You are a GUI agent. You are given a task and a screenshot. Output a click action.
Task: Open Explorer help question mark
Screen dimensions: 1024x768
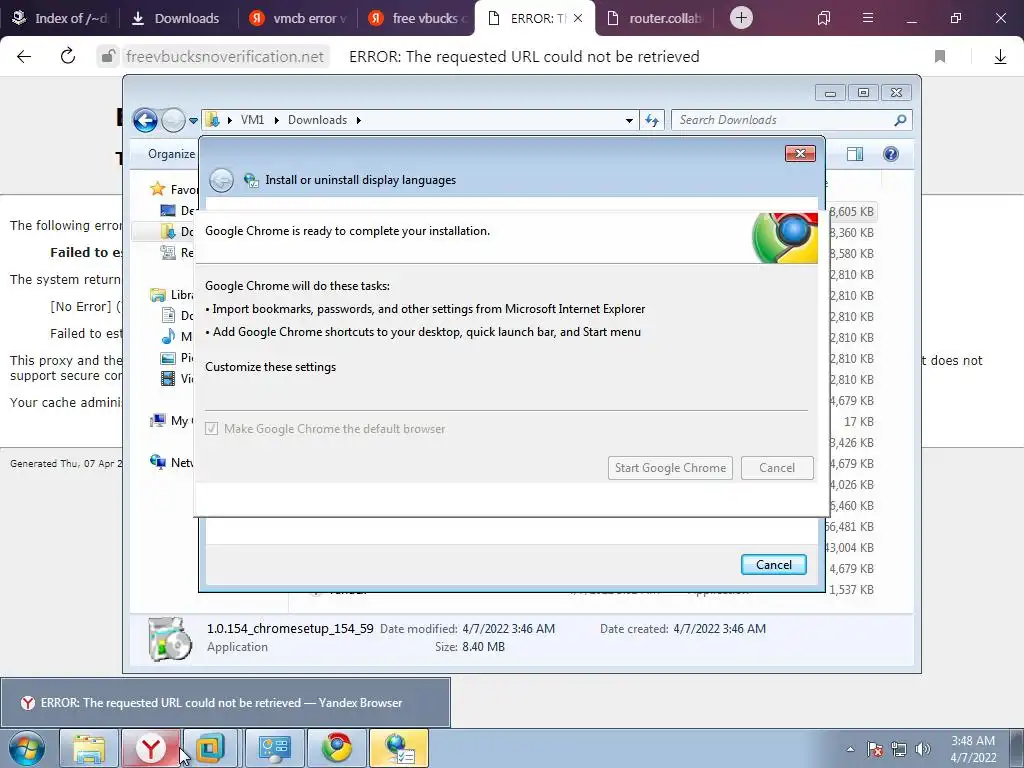point(891,154)
